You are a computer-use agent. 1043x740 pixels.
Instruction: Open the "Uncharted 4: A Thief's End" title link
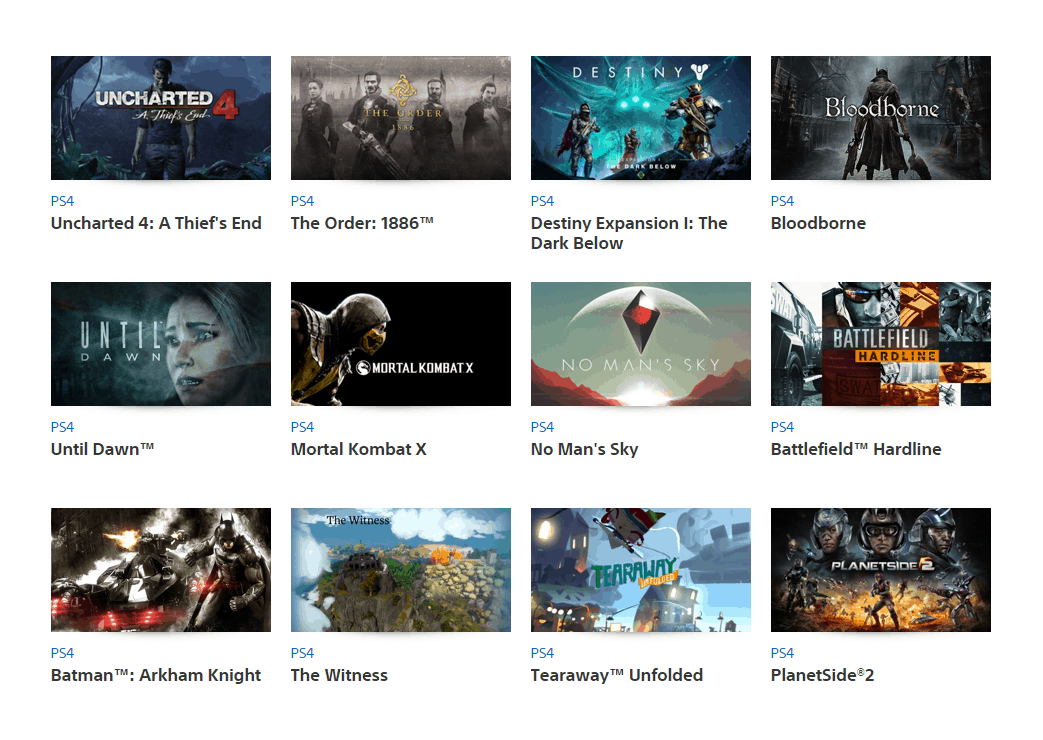[156, 223]
